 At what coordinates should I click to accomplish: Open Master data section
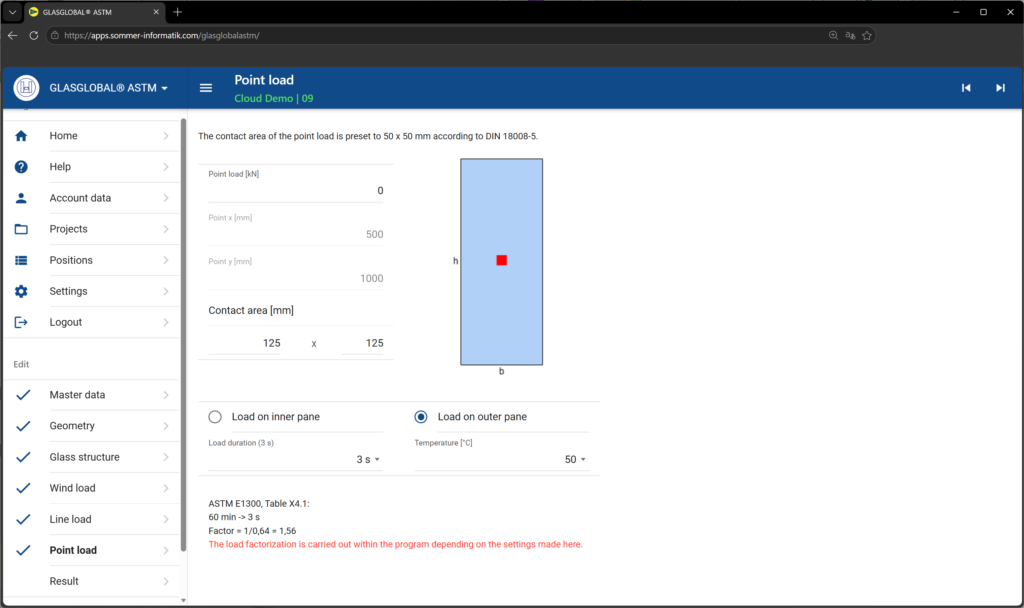[x=91, y=395]
